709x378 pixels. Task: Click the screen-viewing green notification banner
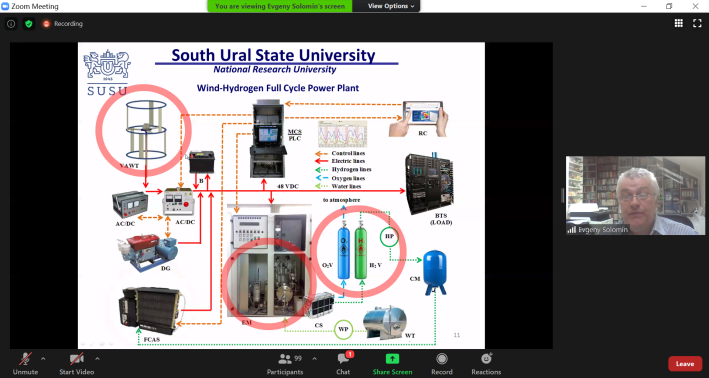point(280,6)
